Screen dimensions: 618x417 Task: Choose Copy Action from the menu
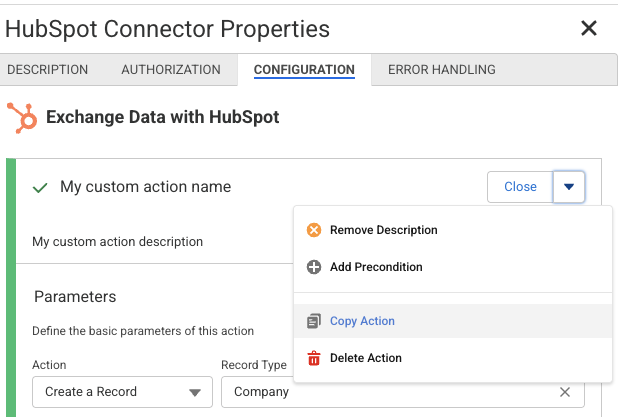coord(362,321)
